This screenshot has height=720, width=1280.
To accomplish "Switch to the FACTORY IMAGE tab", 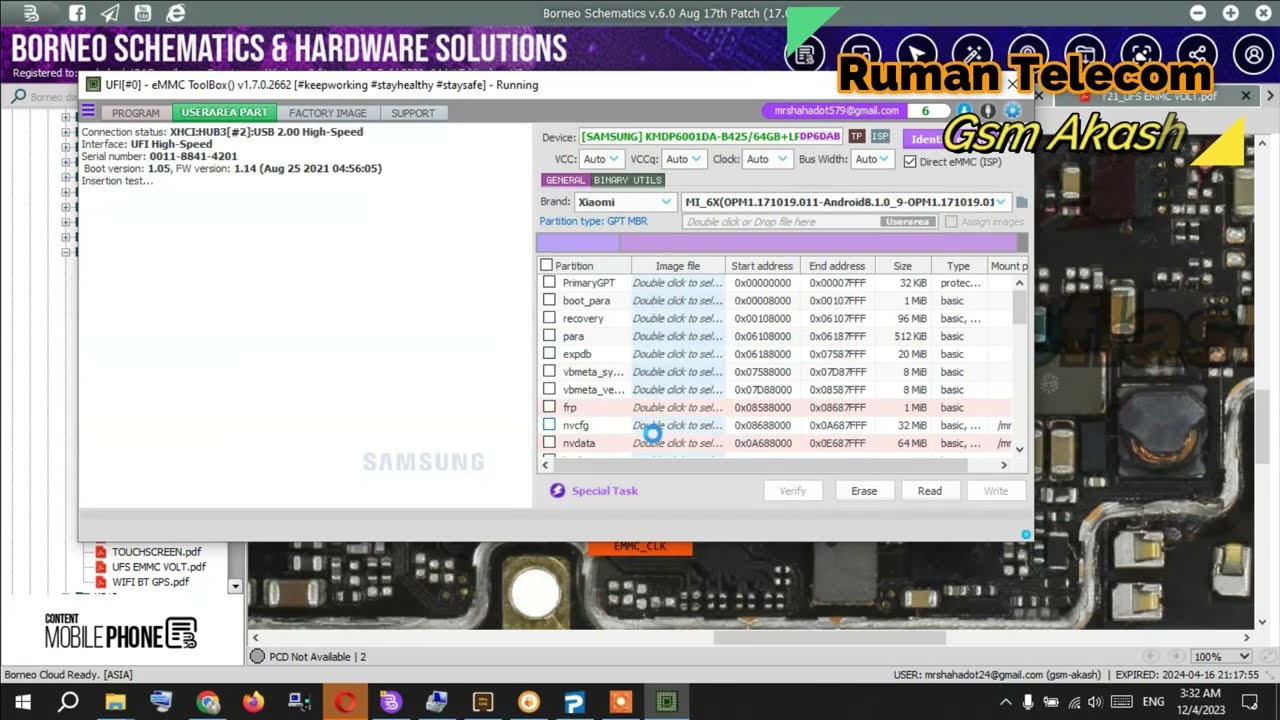I will tap(327, 113).
